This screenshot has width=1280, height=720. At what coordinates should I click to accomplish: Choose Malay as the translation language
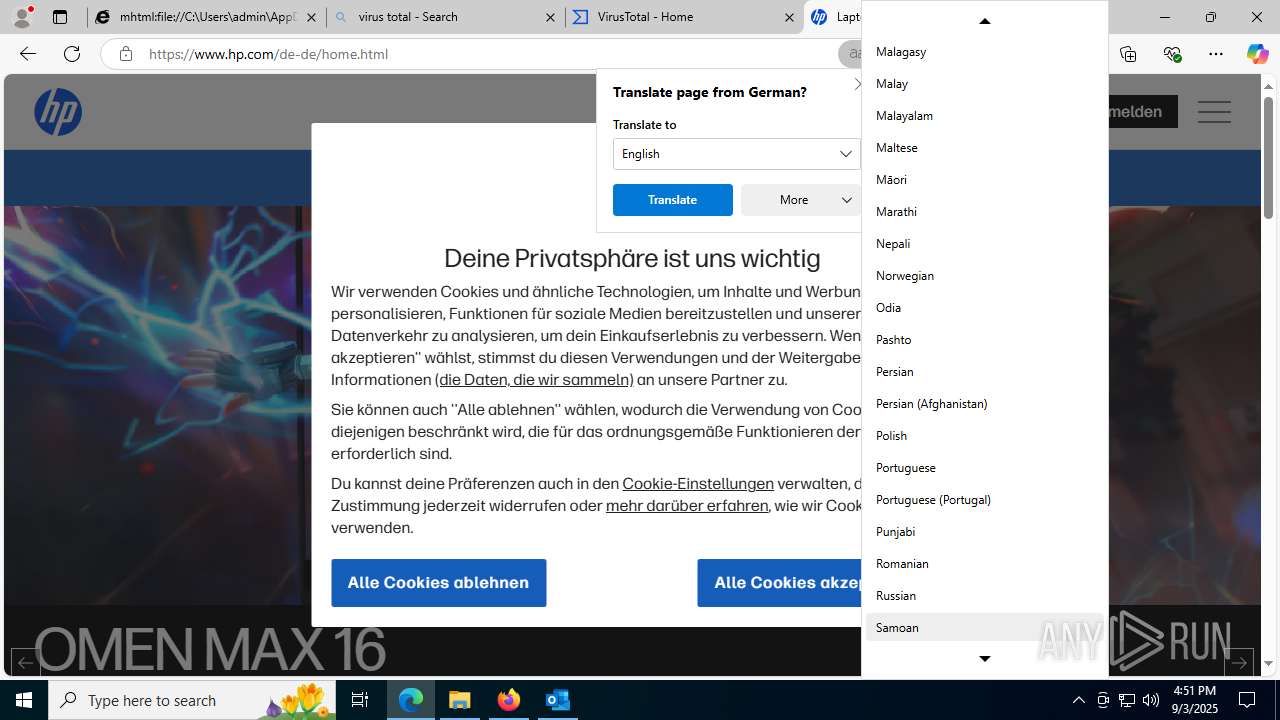(x=984, y=83)
